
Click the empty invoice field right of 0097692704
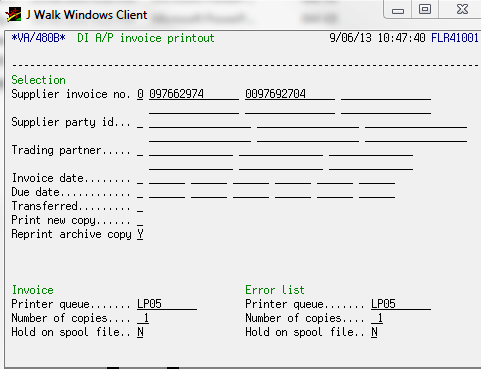[386, 94]
